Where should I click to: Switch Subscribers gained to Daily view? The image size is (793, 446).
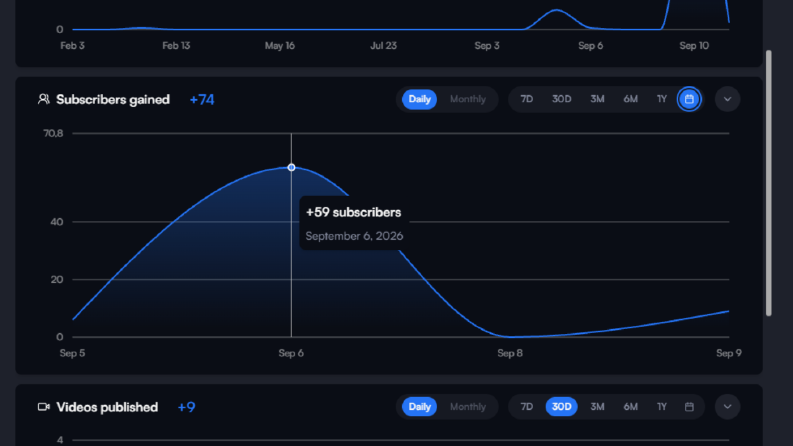click(x=419, y=99)
